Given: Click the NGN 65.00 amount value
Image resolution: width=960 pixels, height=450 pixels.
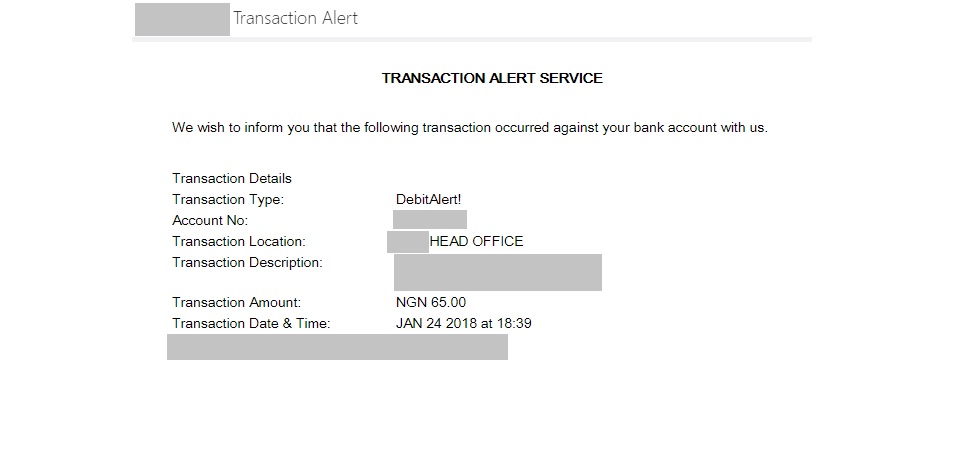Looking at the screenshot, I should 431,302.
